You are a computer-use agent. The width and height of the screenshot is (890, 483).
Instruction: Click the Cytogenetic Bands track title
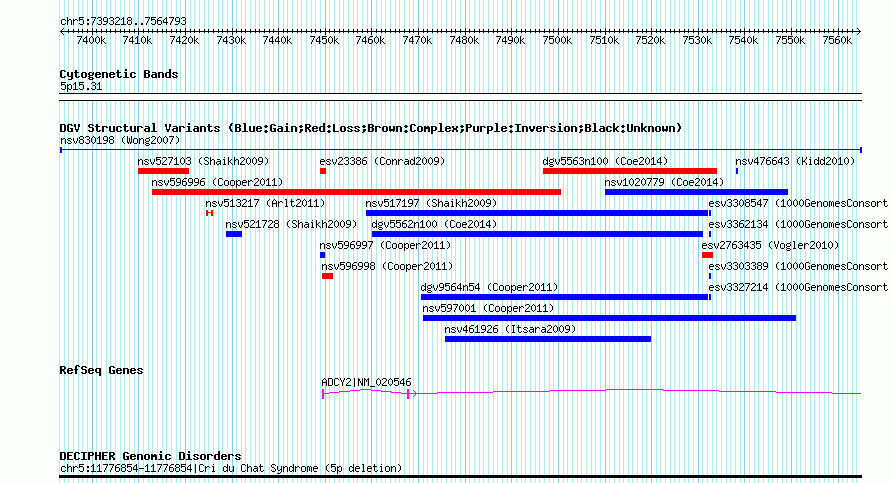click(x=119, y=74)
